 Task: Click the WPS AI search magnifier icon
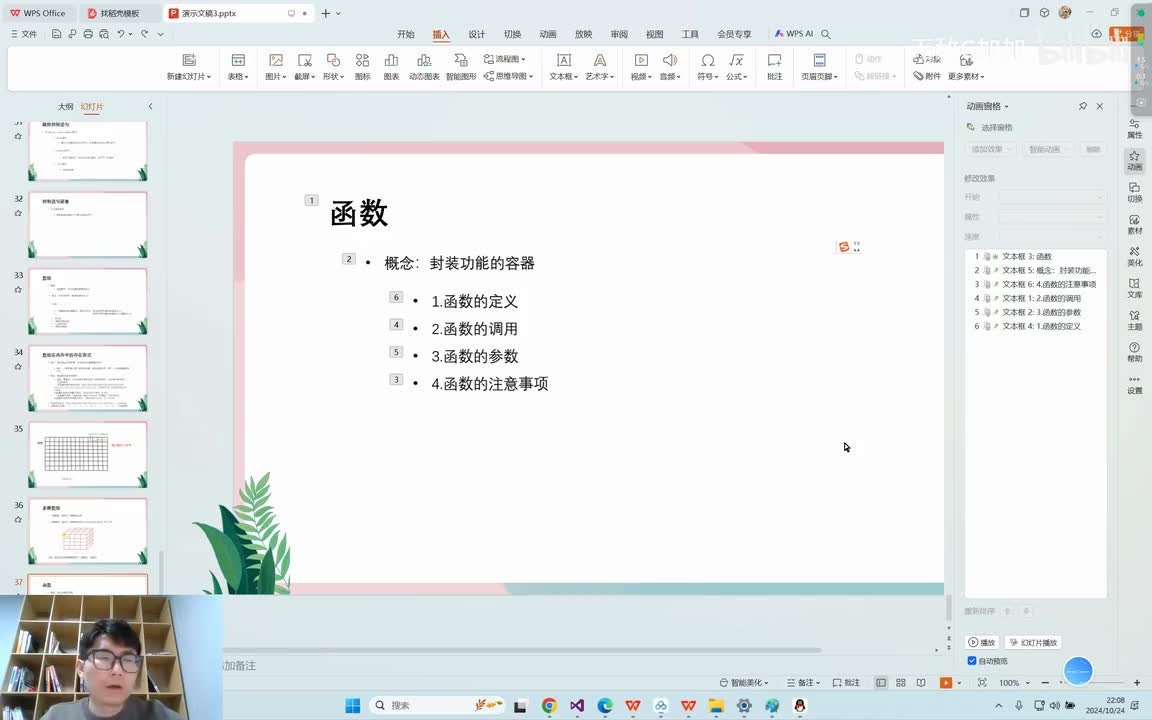click(826, 34)
